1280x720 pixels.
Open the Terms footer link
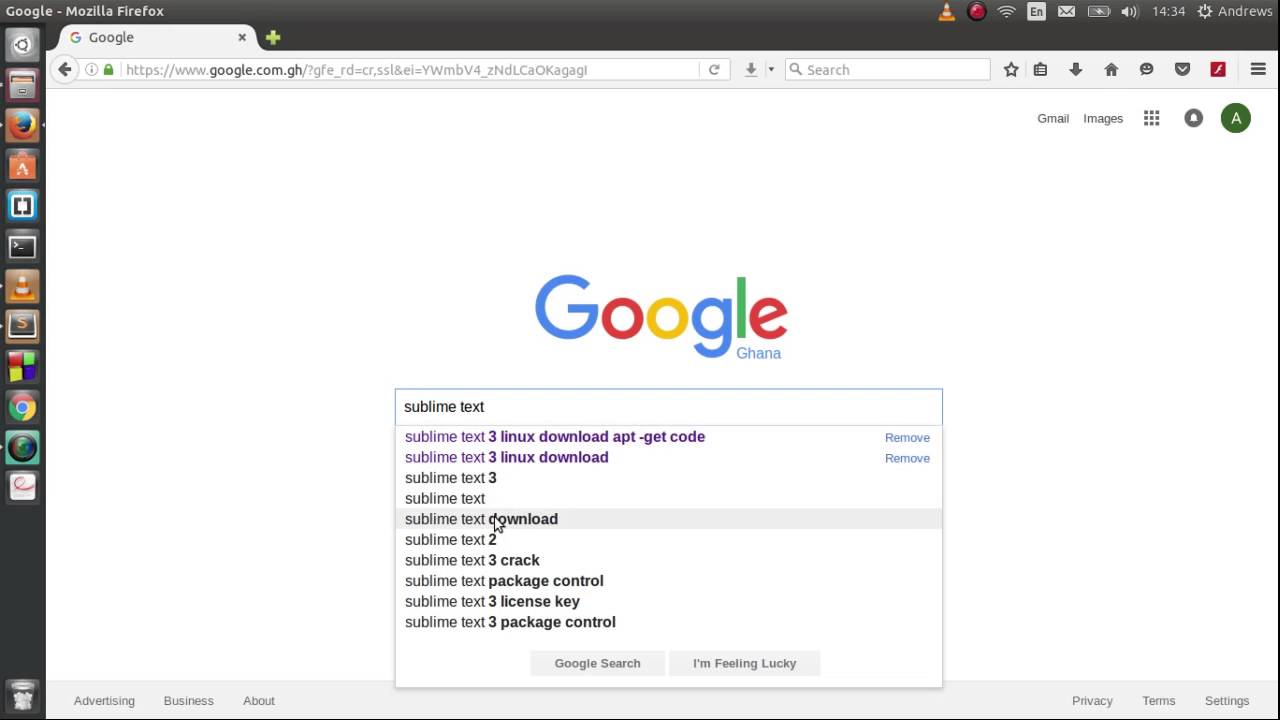pyautogui.click(x=1159, y=701)
